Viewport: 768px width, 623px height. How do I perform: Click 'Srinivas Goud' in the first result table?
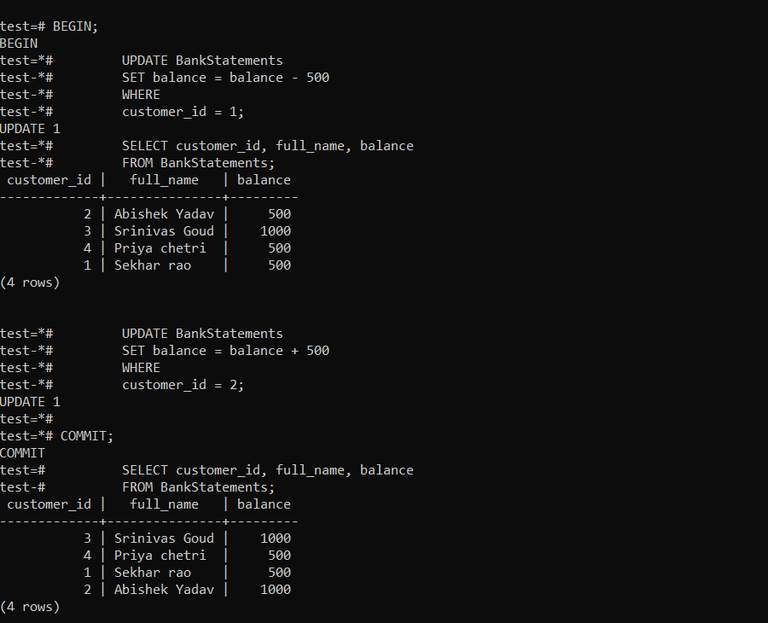(x=164, y=231)
